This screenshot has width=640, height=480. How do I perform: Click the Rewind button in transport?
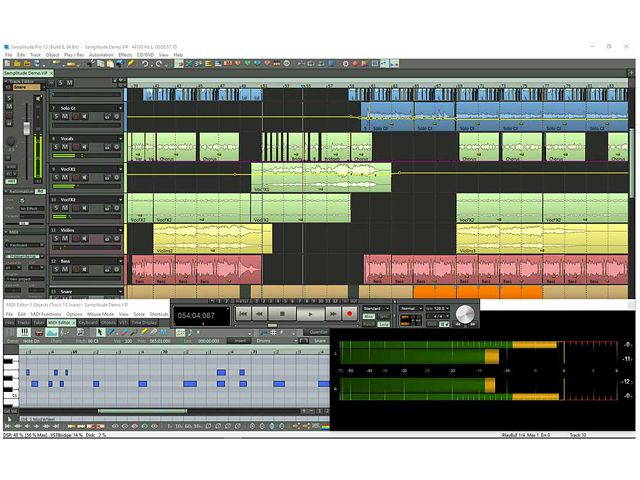(x=259, y=314)
